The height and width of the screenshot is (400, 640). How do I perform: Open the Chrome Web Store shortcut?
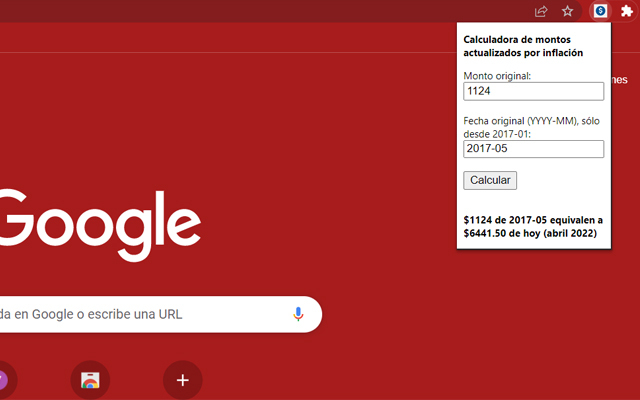pyautogui.click(x=90, y=380)
